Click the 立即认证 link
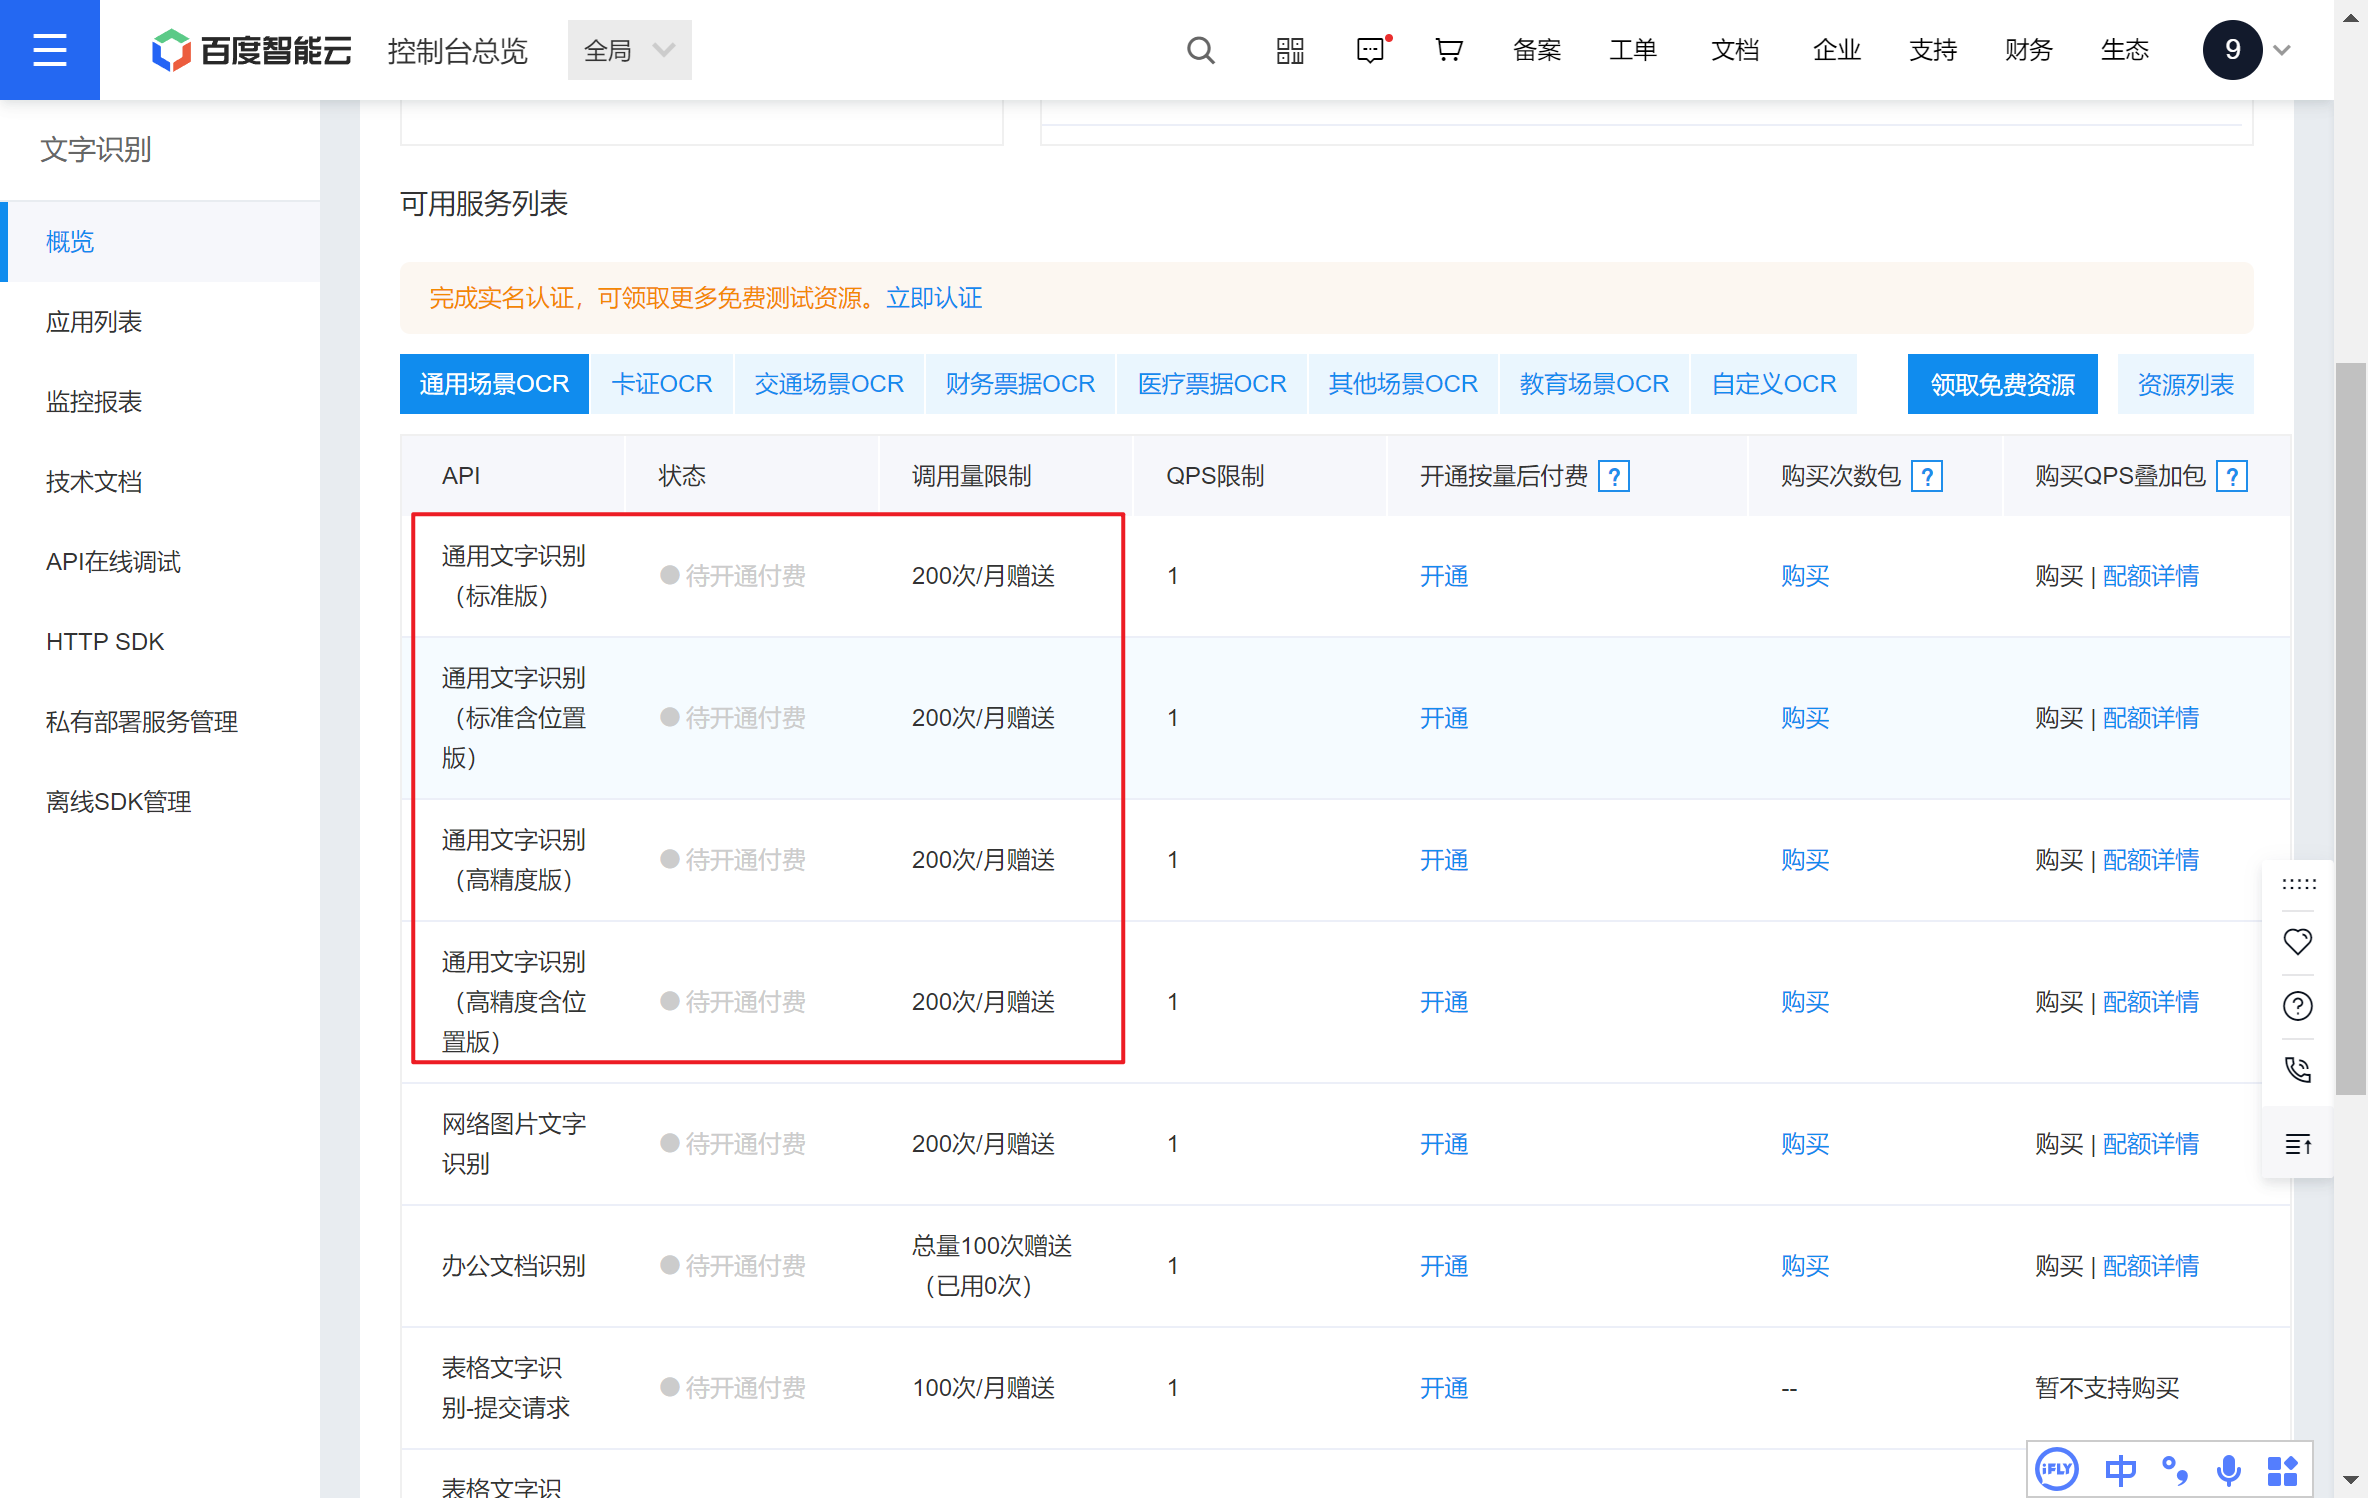Screen dimensions: 2368x1498 pyautogui.click(x=934, y=298)
